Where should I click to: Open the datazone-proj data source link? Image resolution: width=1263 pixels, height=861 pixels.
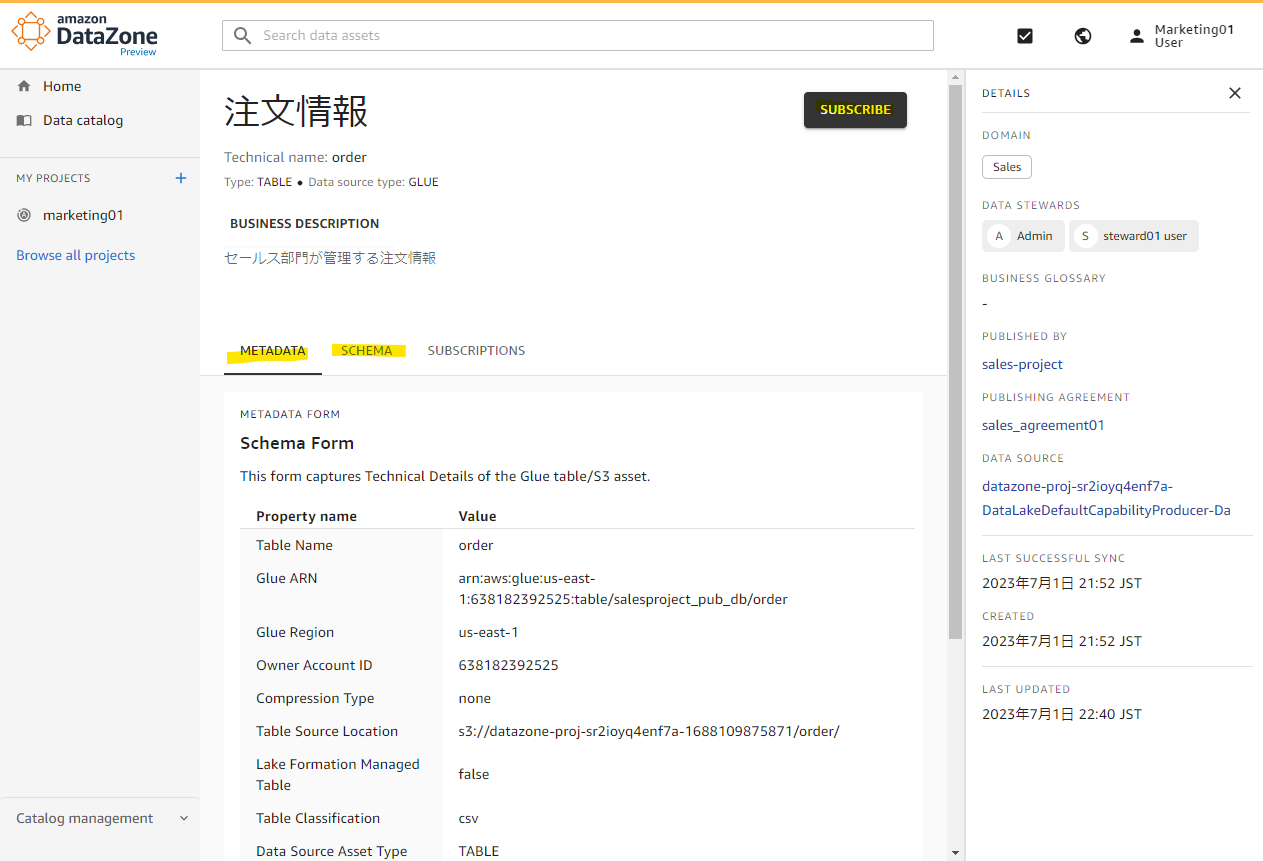click(1106, 498)
